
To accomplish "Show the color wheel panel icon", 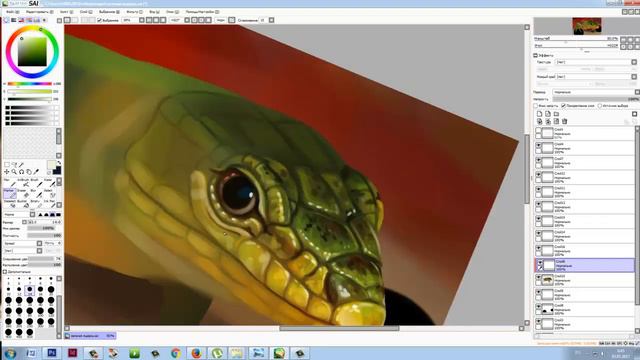I will (x=7, y=20).
